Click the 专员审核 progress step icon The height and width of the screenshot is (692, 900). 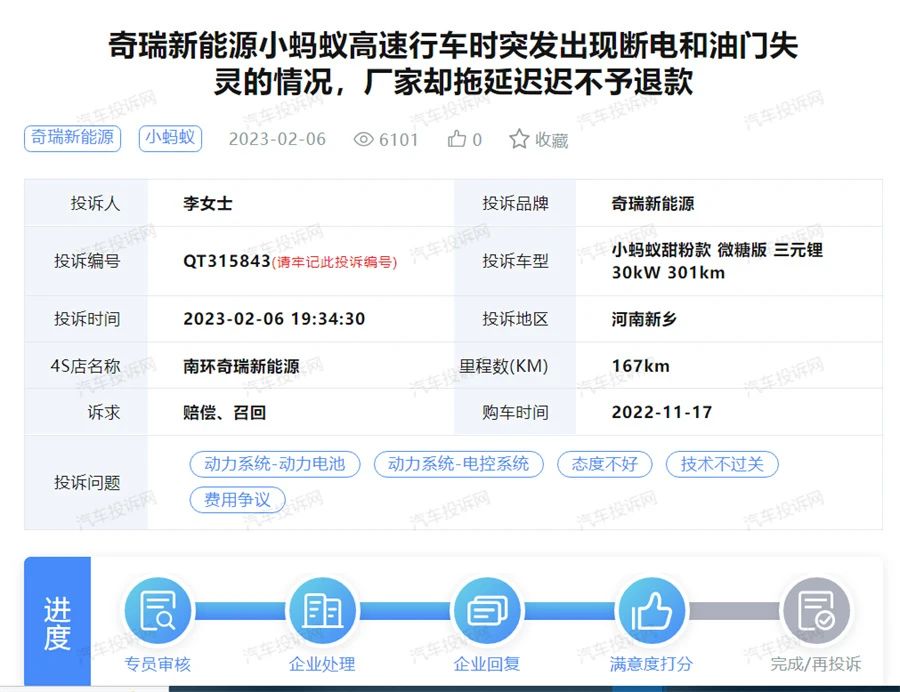click(x=158, y=611)
